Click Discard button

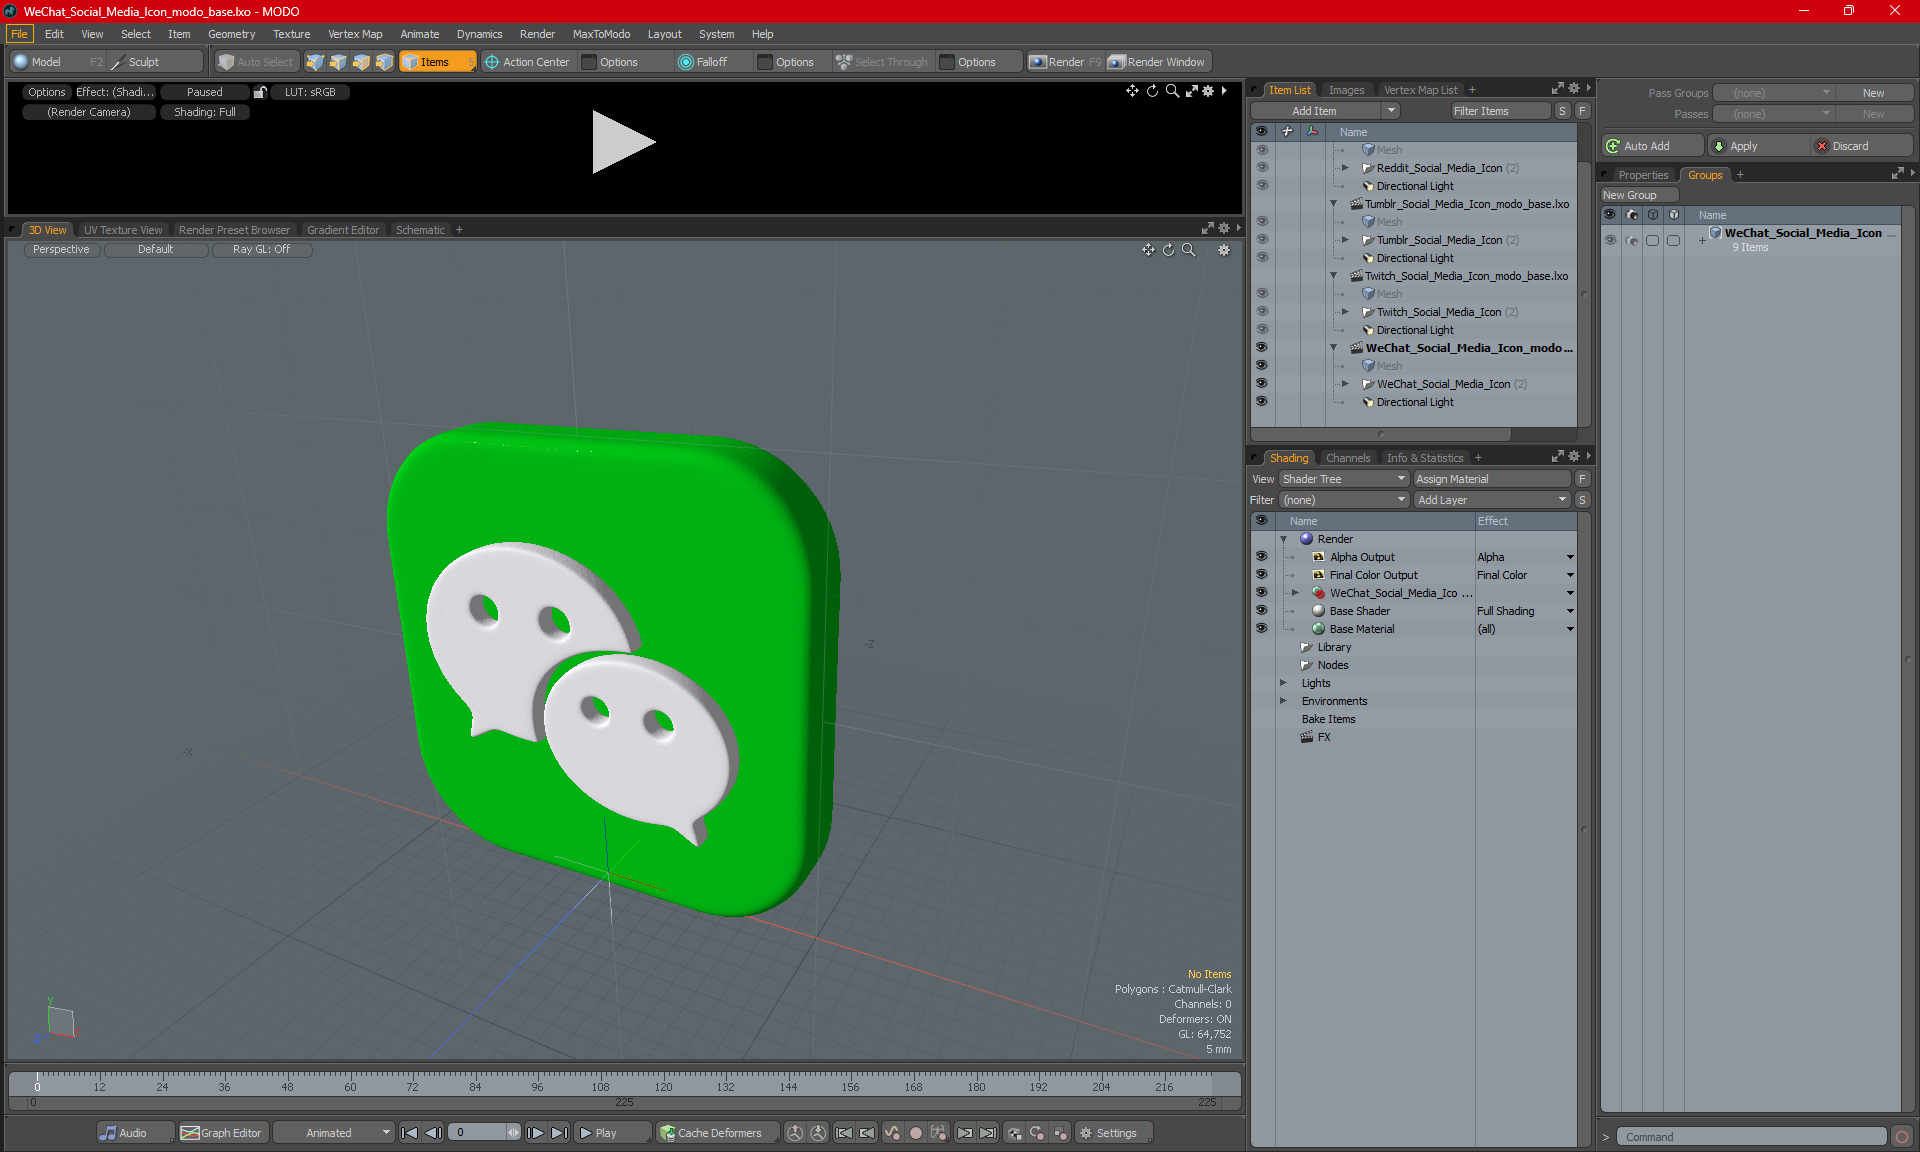click(1862, 146)
